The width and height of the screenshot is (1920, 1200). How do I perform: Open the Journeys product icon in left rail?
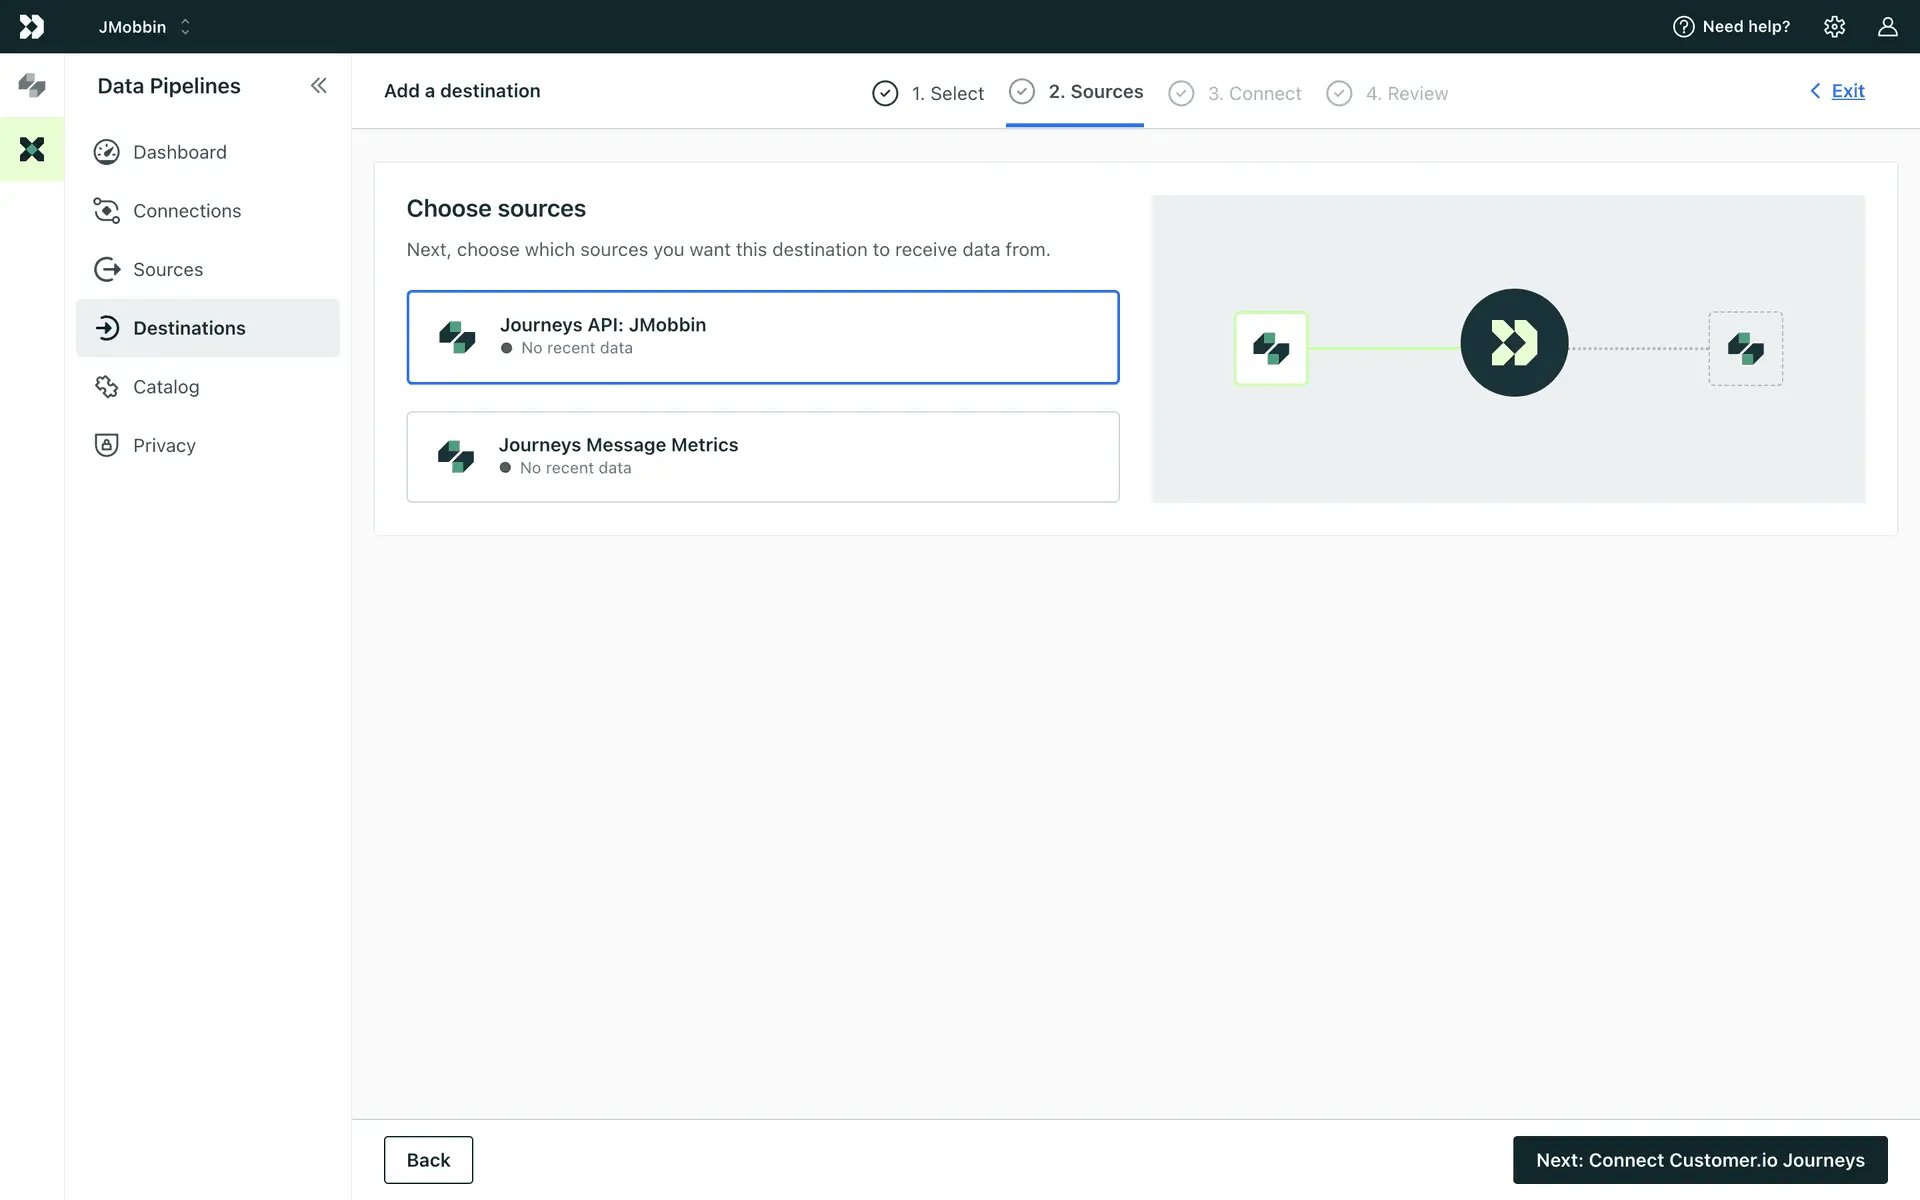[32, 86]
